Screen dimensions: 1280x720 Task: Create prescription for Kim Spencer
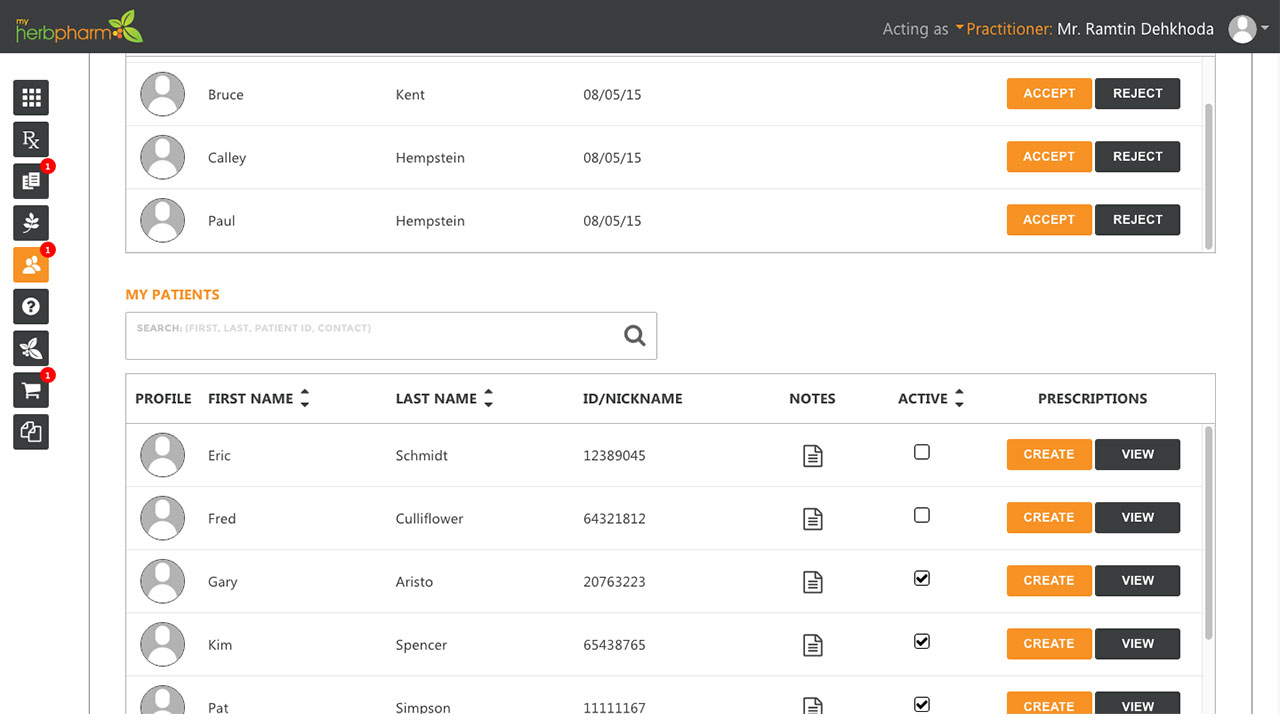pyautogui.click(x=1049, y=643)
